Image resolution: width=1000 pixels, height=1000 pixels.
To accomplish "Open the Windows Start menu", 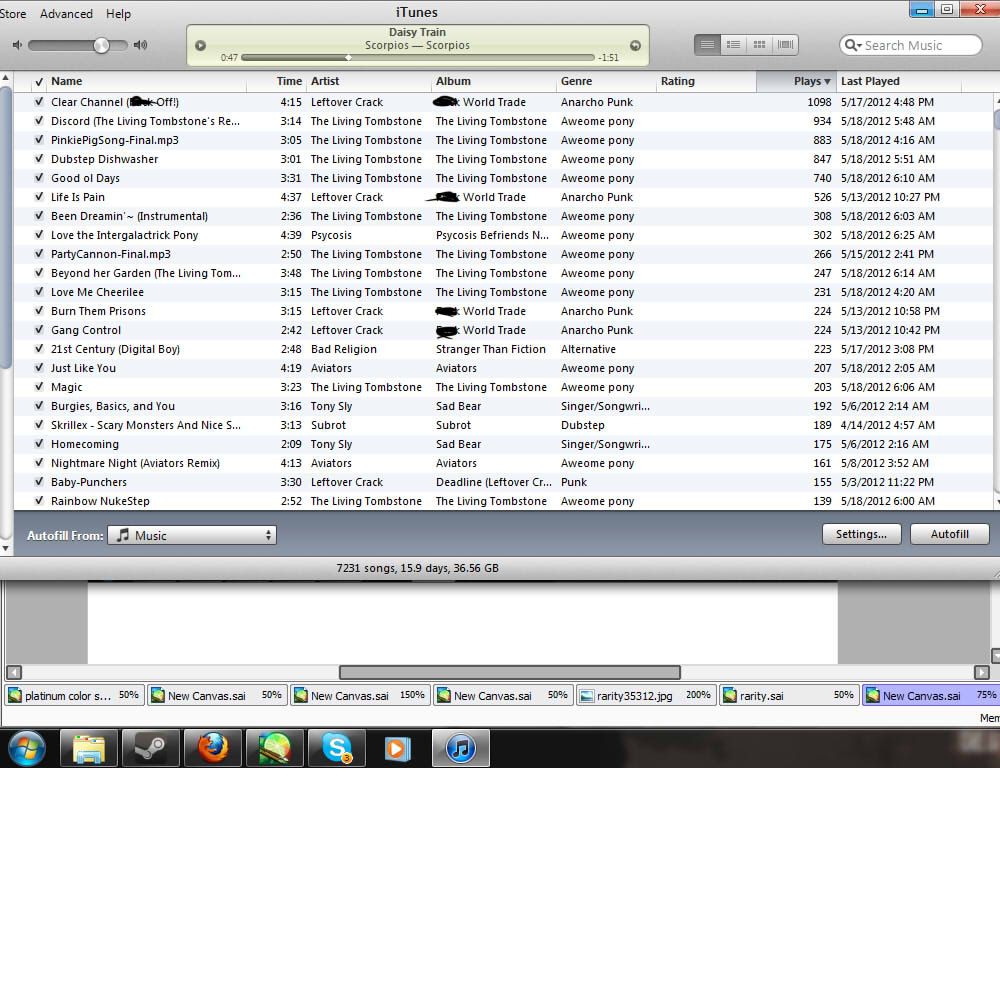I will pyautogui.click(x=27, y=747).
